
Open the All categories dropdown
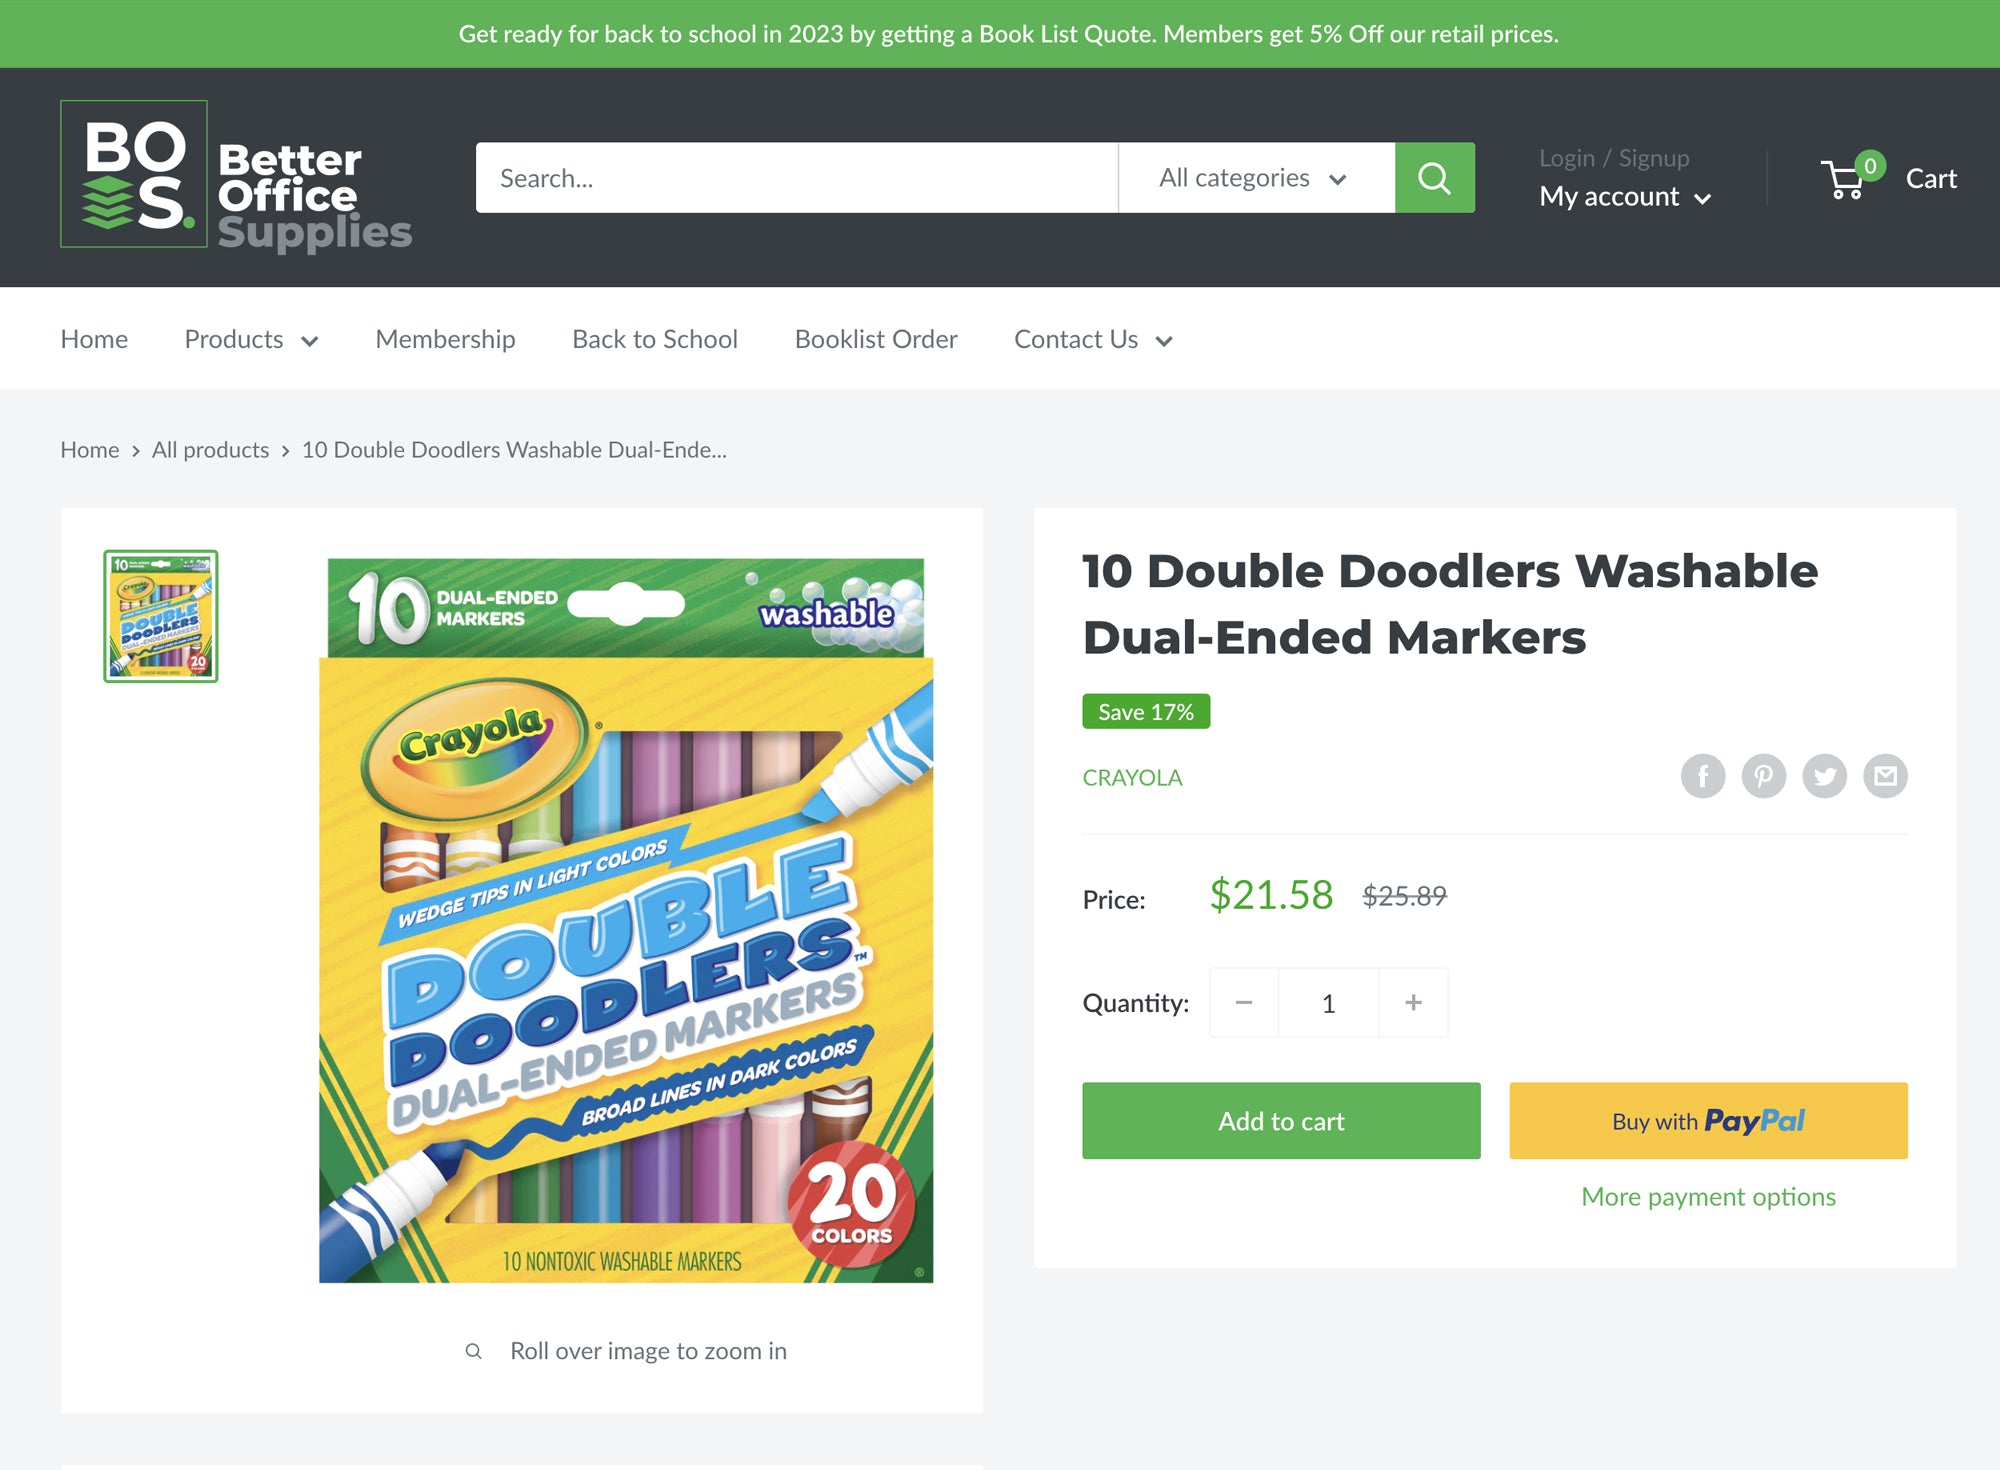coord(1256,178)
